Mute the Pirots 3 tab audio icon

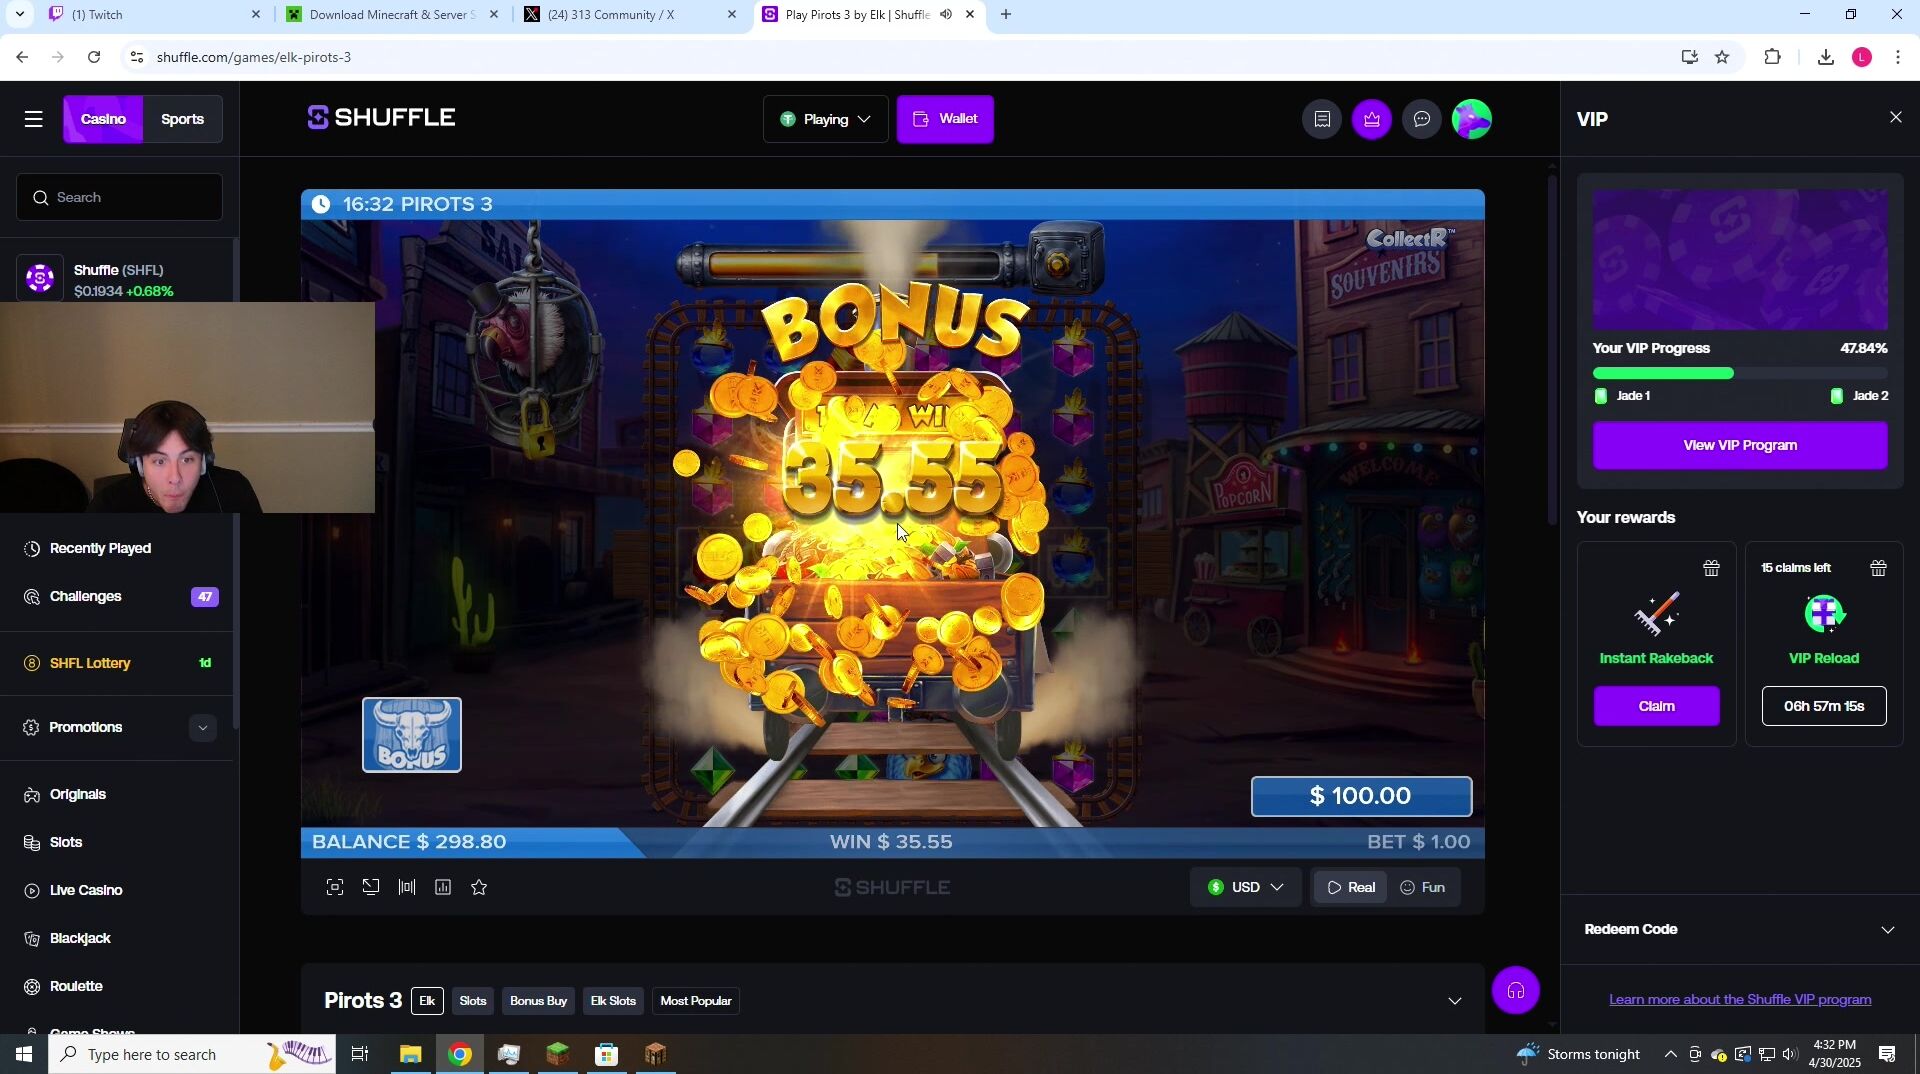coord(946,15)
